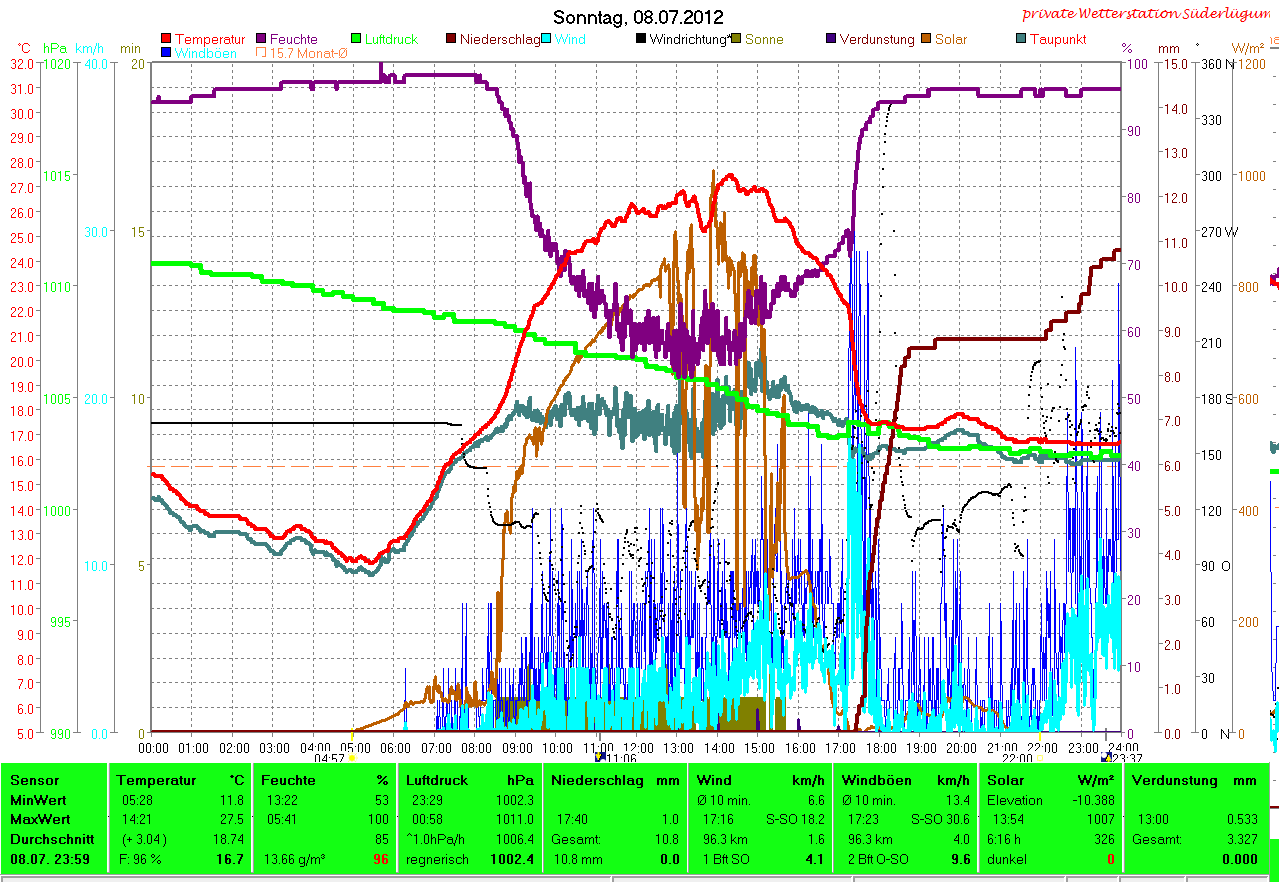
Task: Click the purple Feuchte legend square
Action: pyautogui.click(x=262, y=40)
